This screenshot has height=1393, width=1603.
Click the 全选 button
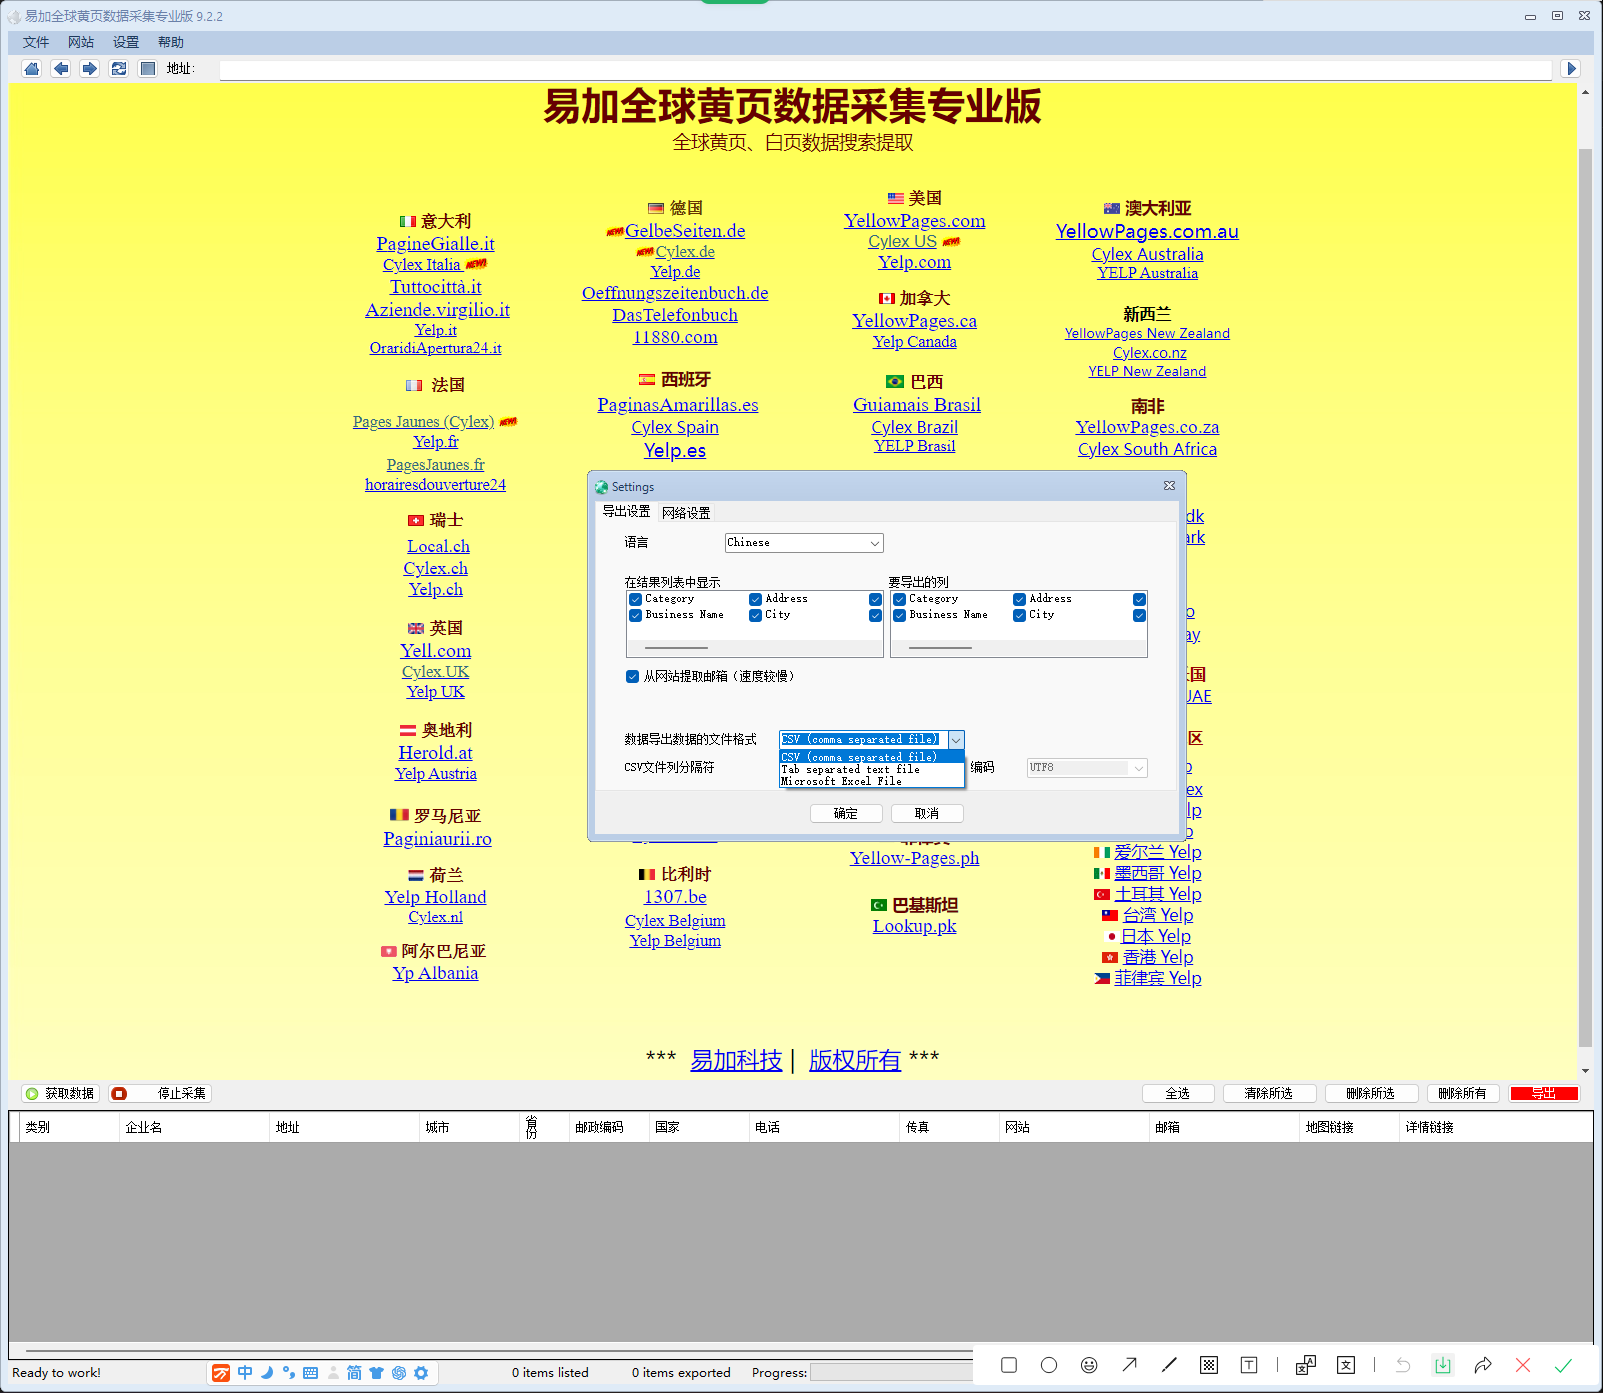pyautogui.click(x=1178, y=1093)
